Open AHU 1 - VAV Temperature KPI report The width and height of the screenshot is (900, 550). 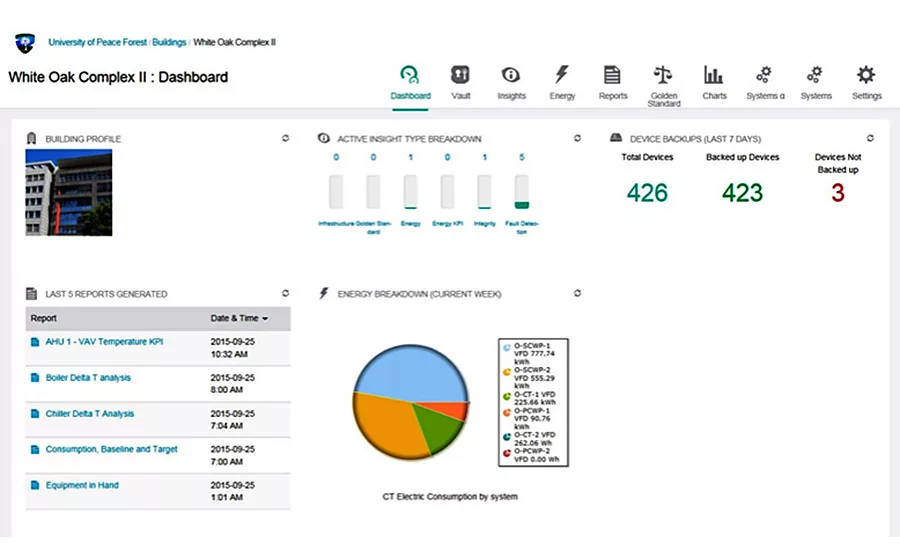click(x=104, y=342)
